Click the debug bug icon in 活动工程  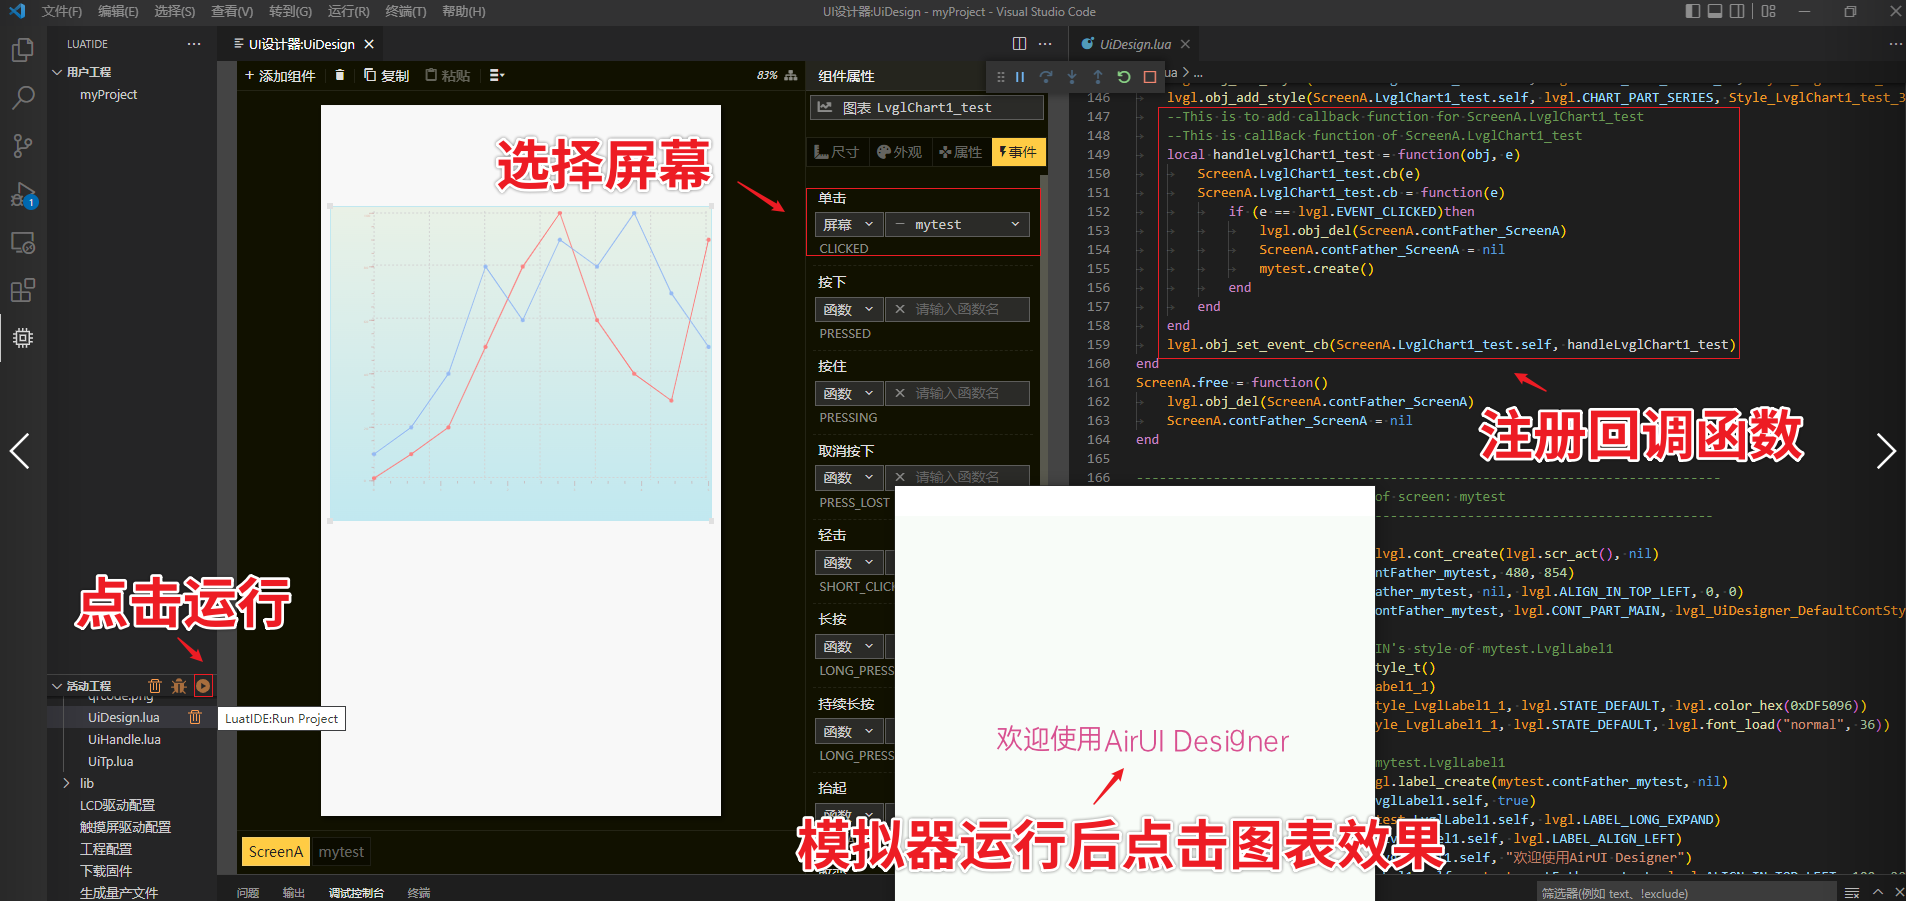click(x=179, y=686)
